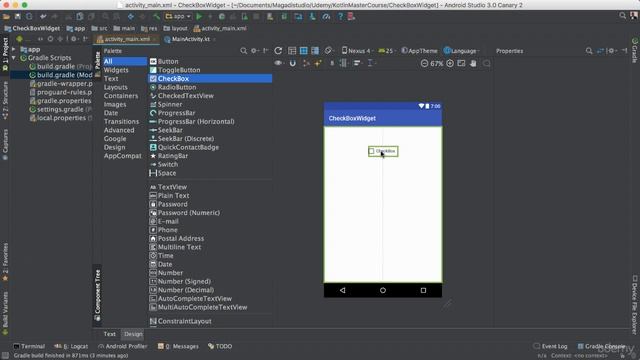Image resolution: width=640 pixels, height=360 pixels.
Task: Open the TODO tool window
Action: point(220,346)
